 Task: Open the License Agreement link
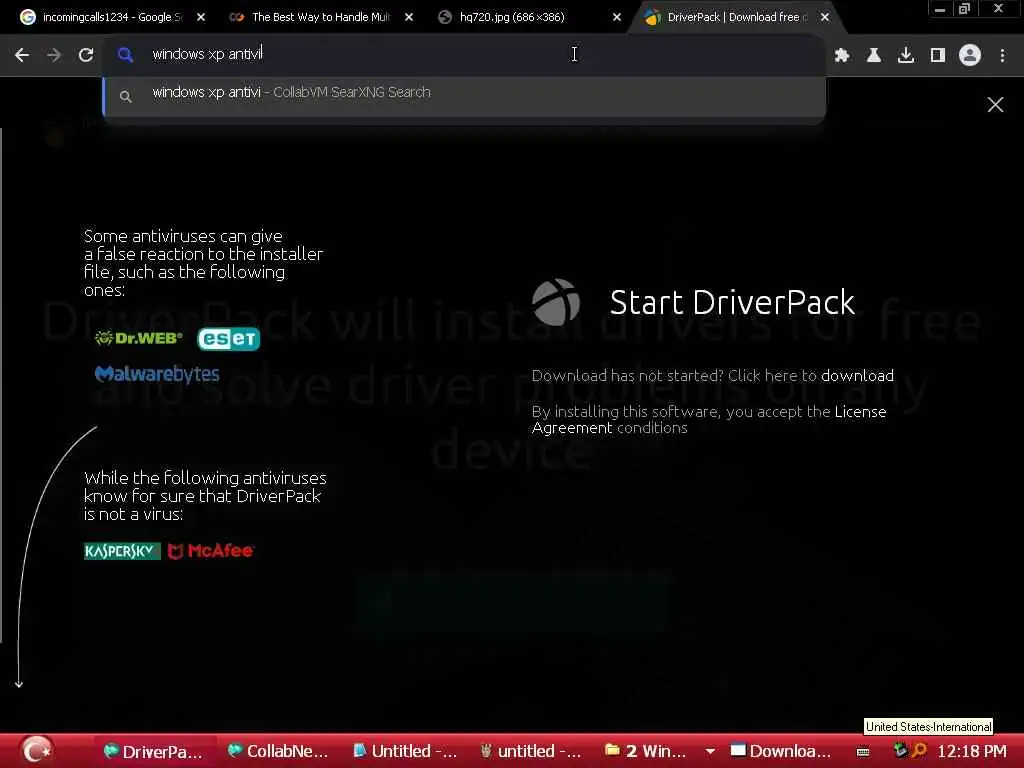(709, 420)
